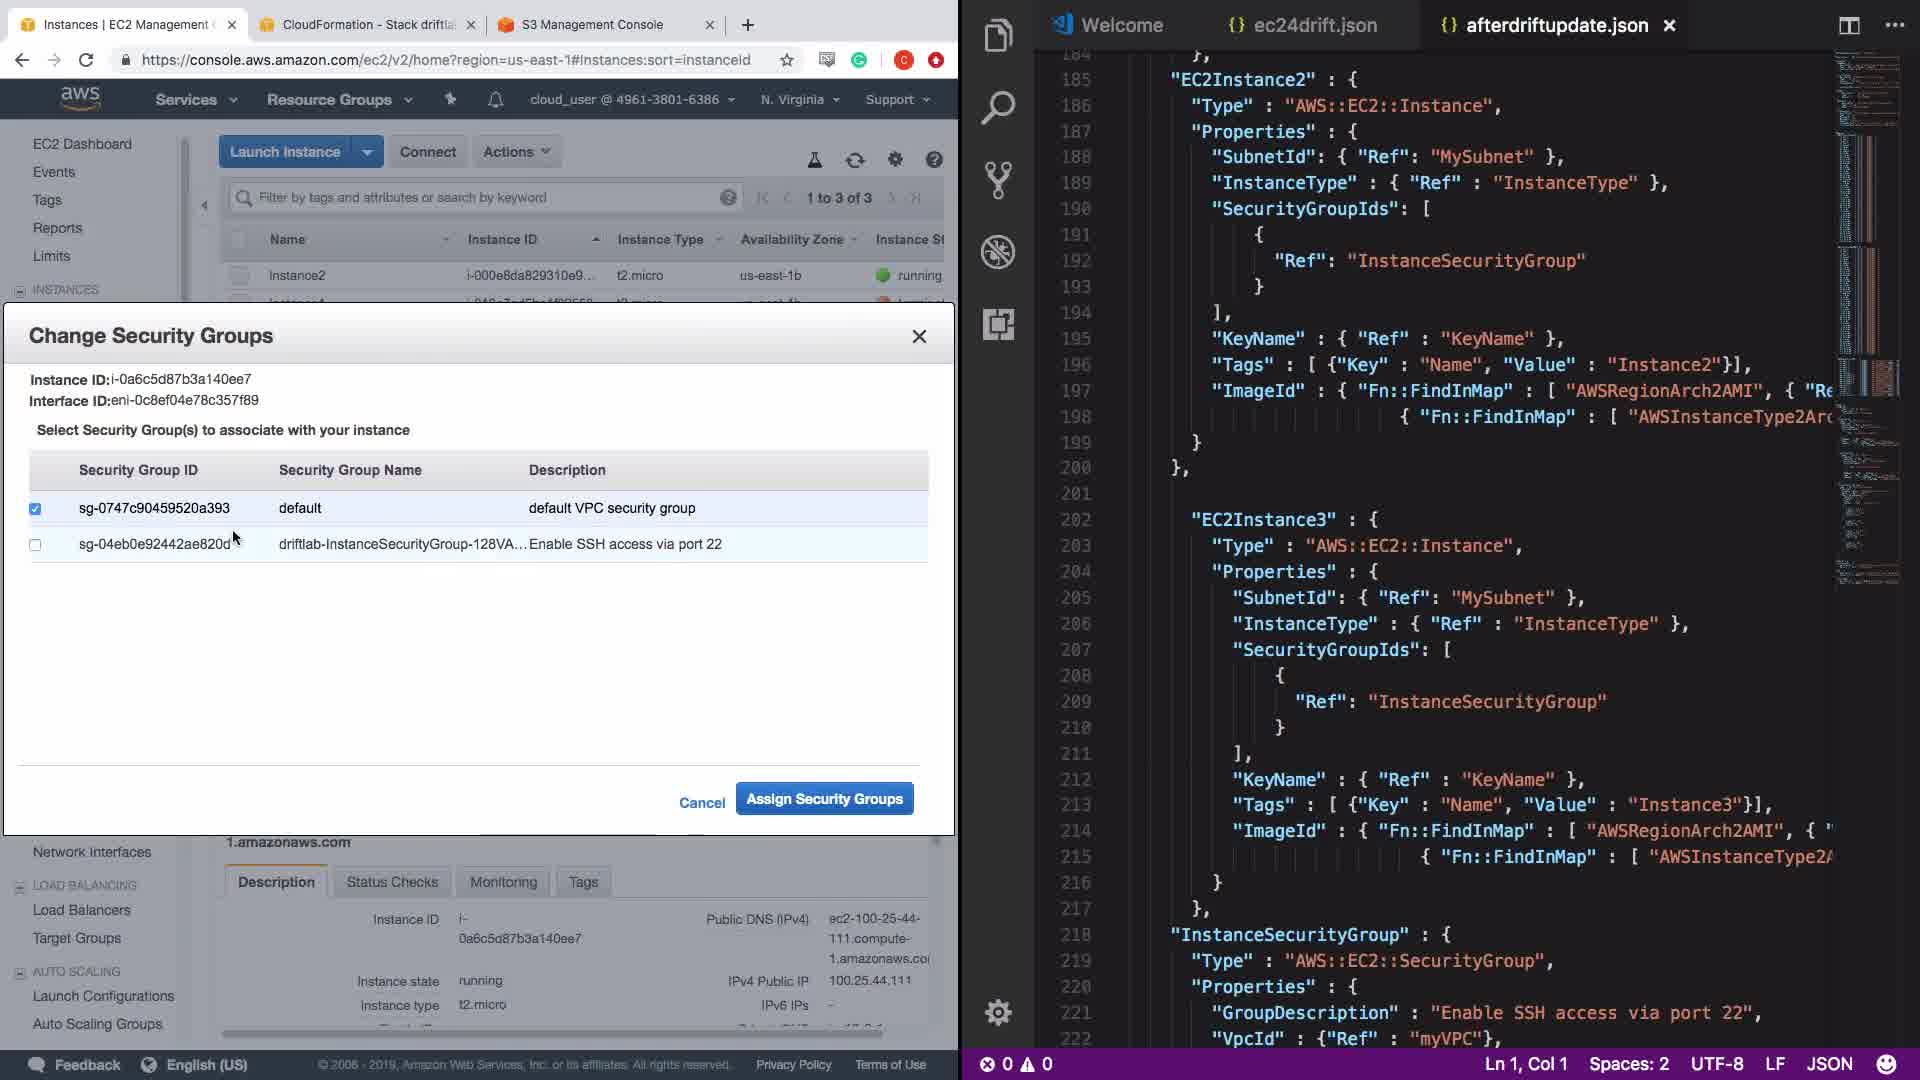Open the Extensions icon in the activity bar
This screenshot has height=1080, width=1920.
[x=998, y=324]
